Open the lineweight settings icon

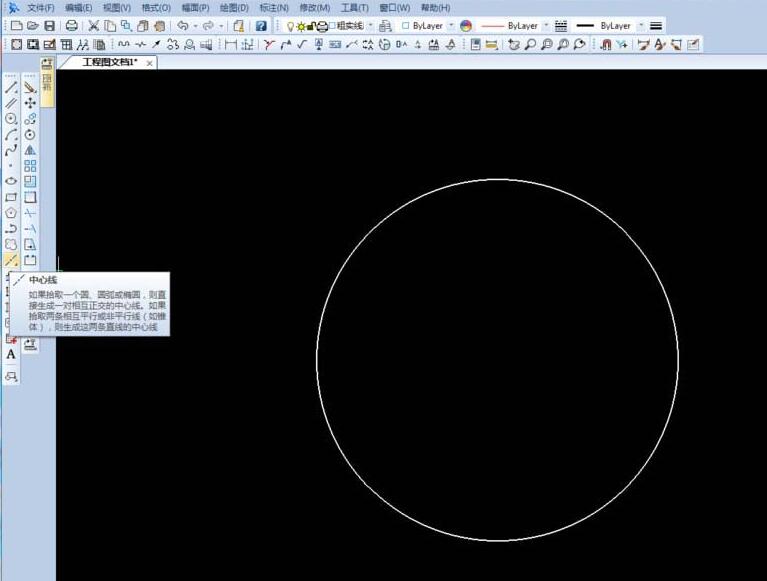point(656,25)
